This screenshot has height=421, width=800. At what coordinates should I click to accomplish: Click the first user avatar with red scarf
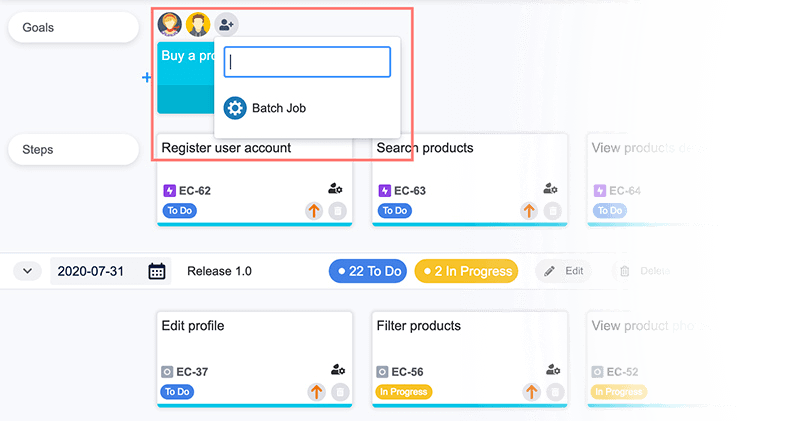[169, 24]
